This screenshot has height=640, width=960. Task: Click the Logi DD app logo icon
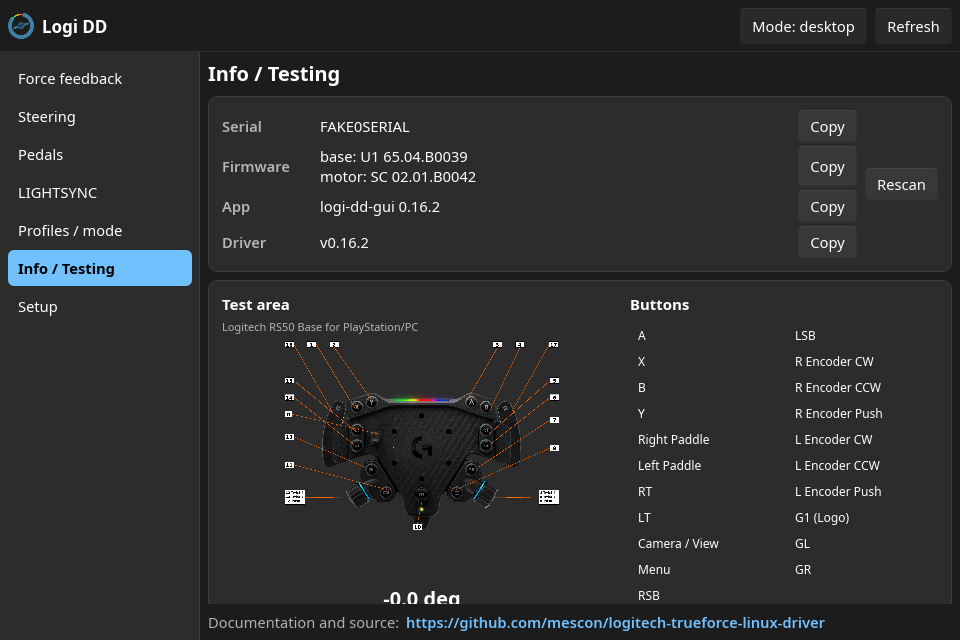point(21,26)
